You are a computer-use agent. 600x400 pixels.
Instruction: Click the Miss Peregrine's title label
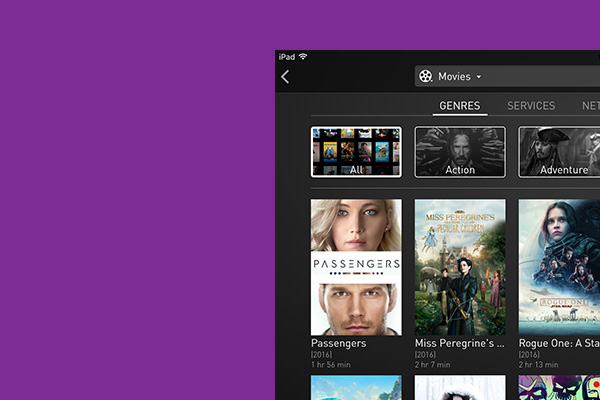coord(459,343)
